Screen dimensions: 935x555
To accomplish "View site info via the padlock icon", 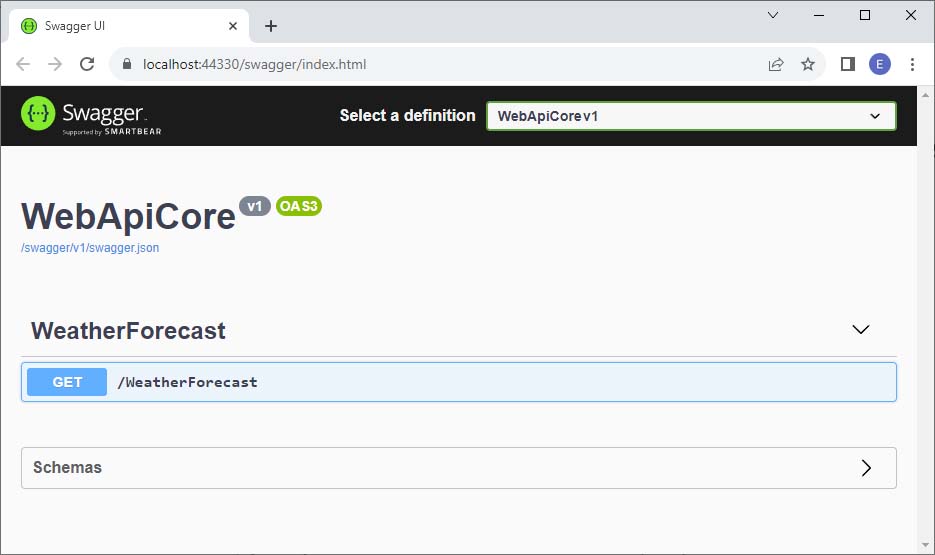I will pyautogui.click(x=127, y=64).
